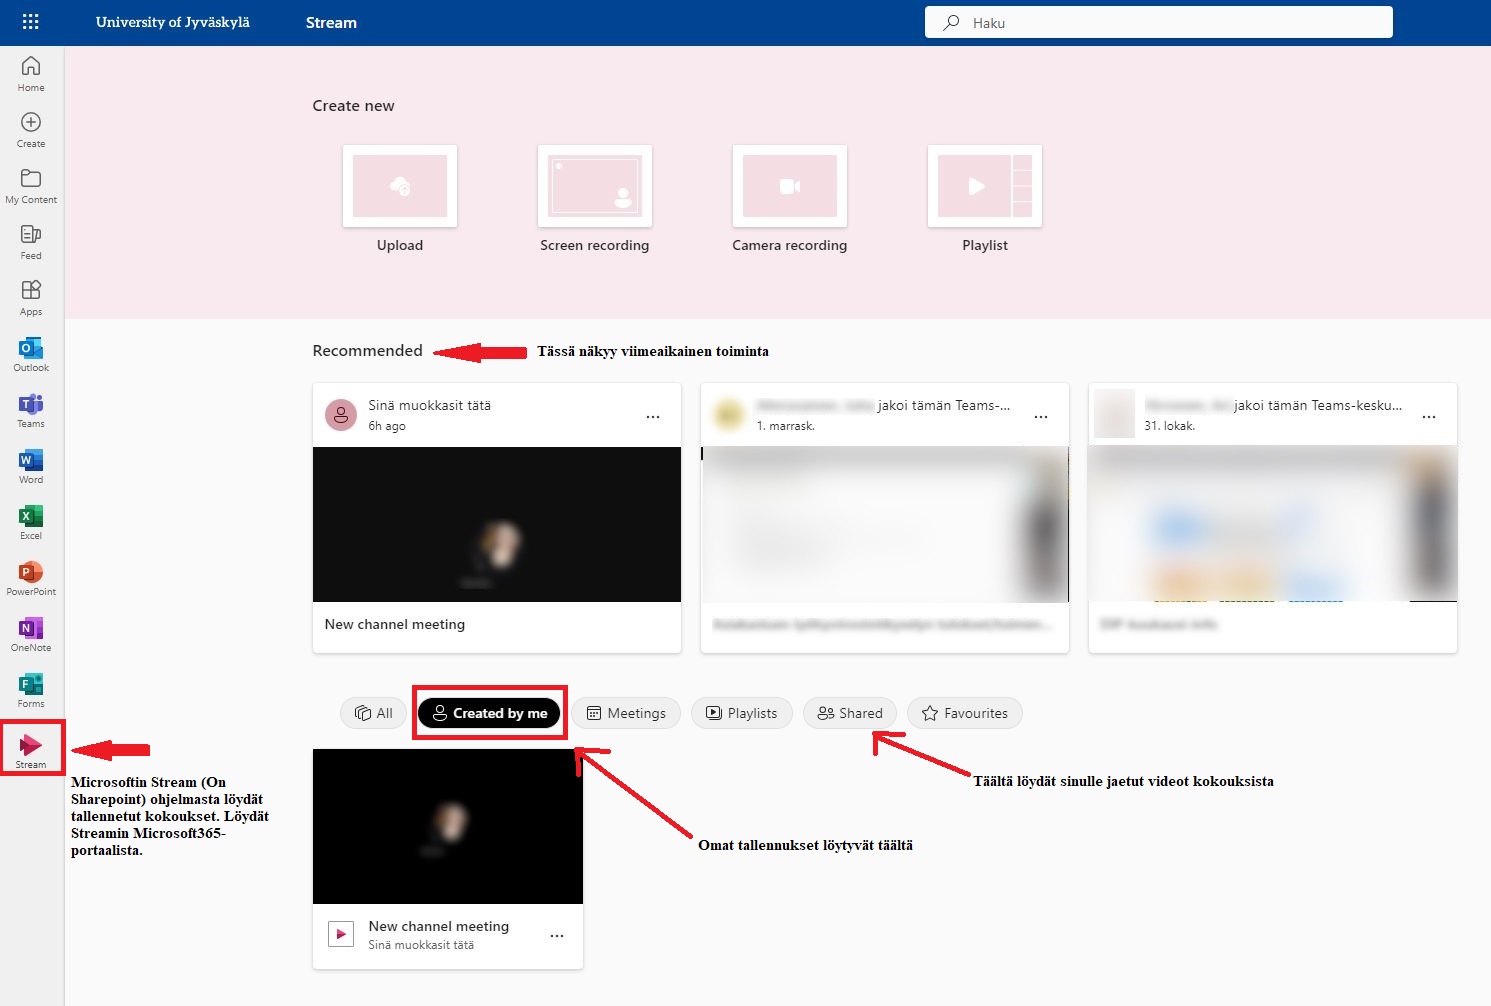
Task: Open the app launcher waffle icon
Action: coord(30,22)
